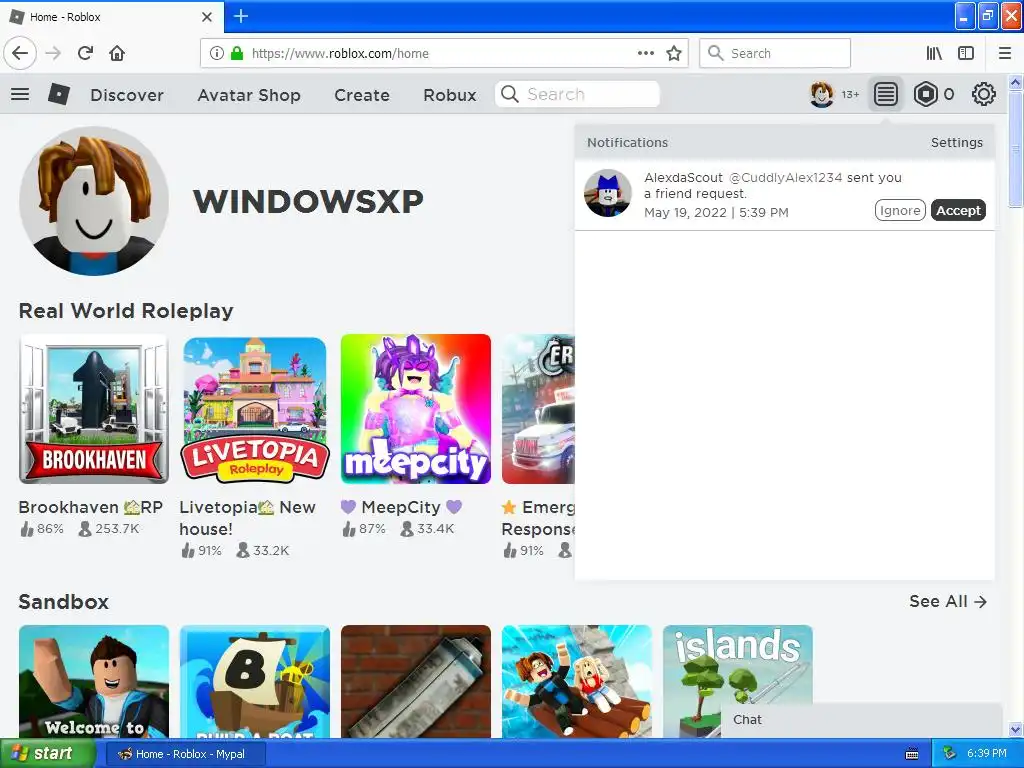Click the on-screen keyboard tray icon
The height and width of the screenshot is (768, 1024).
pos(912,754)
